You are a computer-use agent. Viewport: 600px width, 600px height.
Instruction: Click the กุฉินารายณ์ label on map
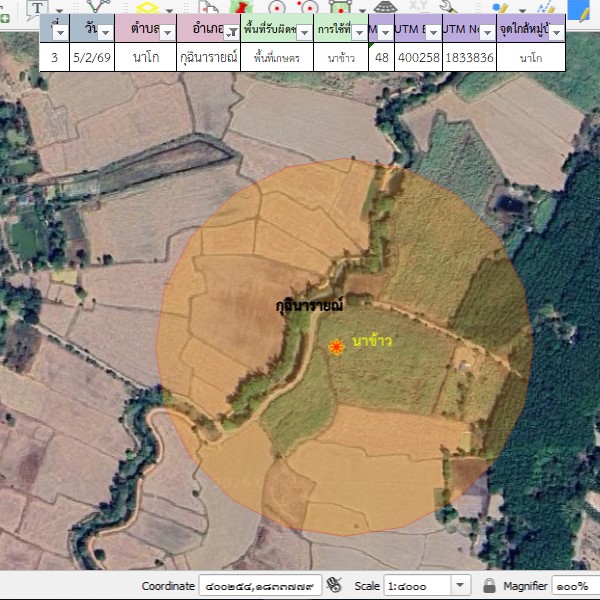pyautogui.click(x=309, y=303)
